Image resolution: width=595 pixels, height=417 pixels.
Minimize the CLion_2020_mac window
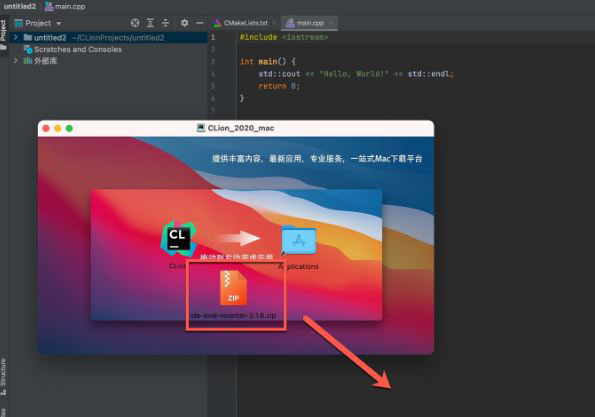click(58, 128)
